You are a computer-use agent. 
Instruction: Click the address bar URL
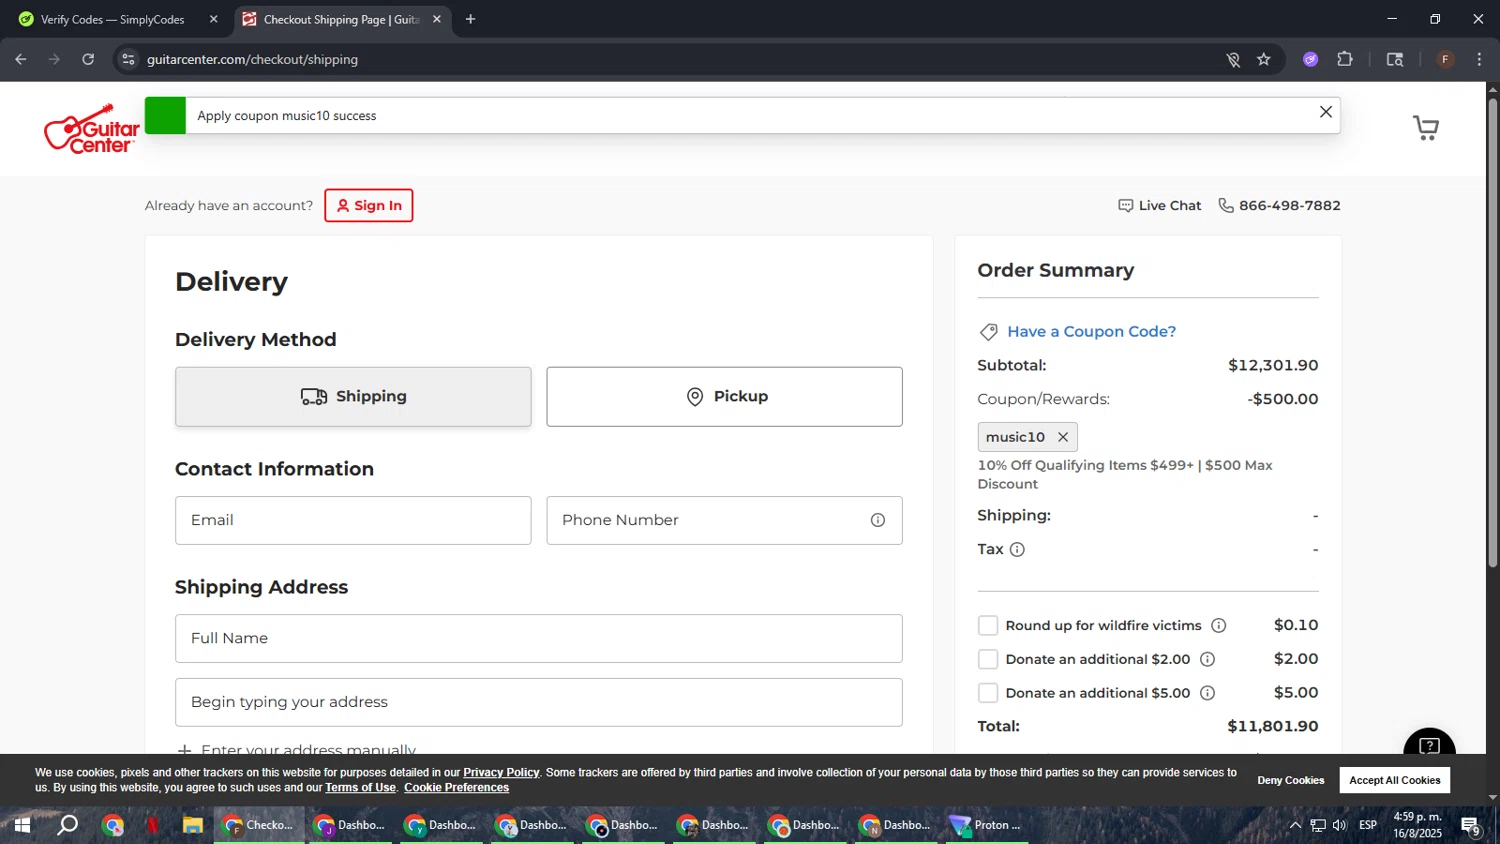pos(252,60)
